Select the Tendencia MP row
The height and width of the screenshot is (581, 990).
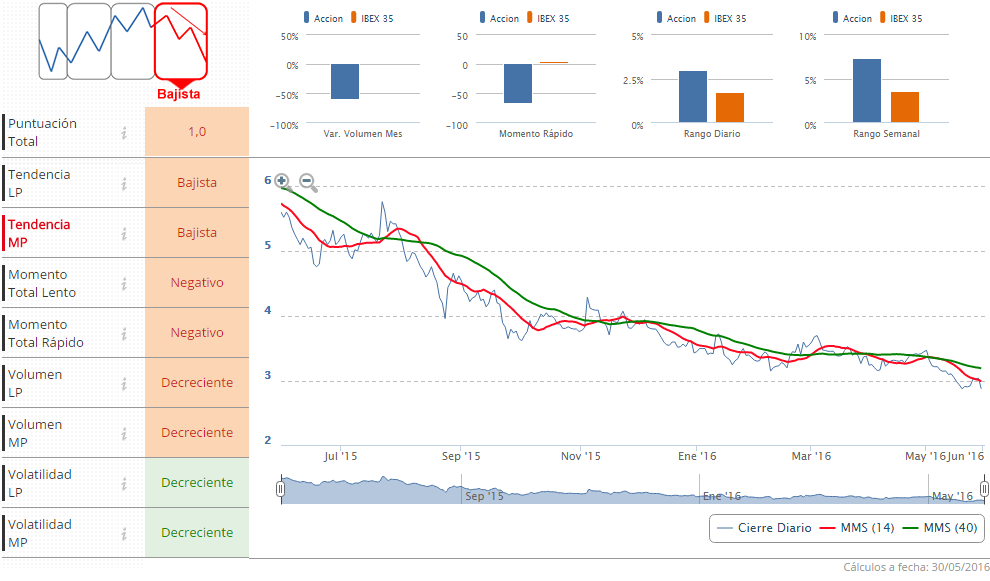click(x=126, y=233)
